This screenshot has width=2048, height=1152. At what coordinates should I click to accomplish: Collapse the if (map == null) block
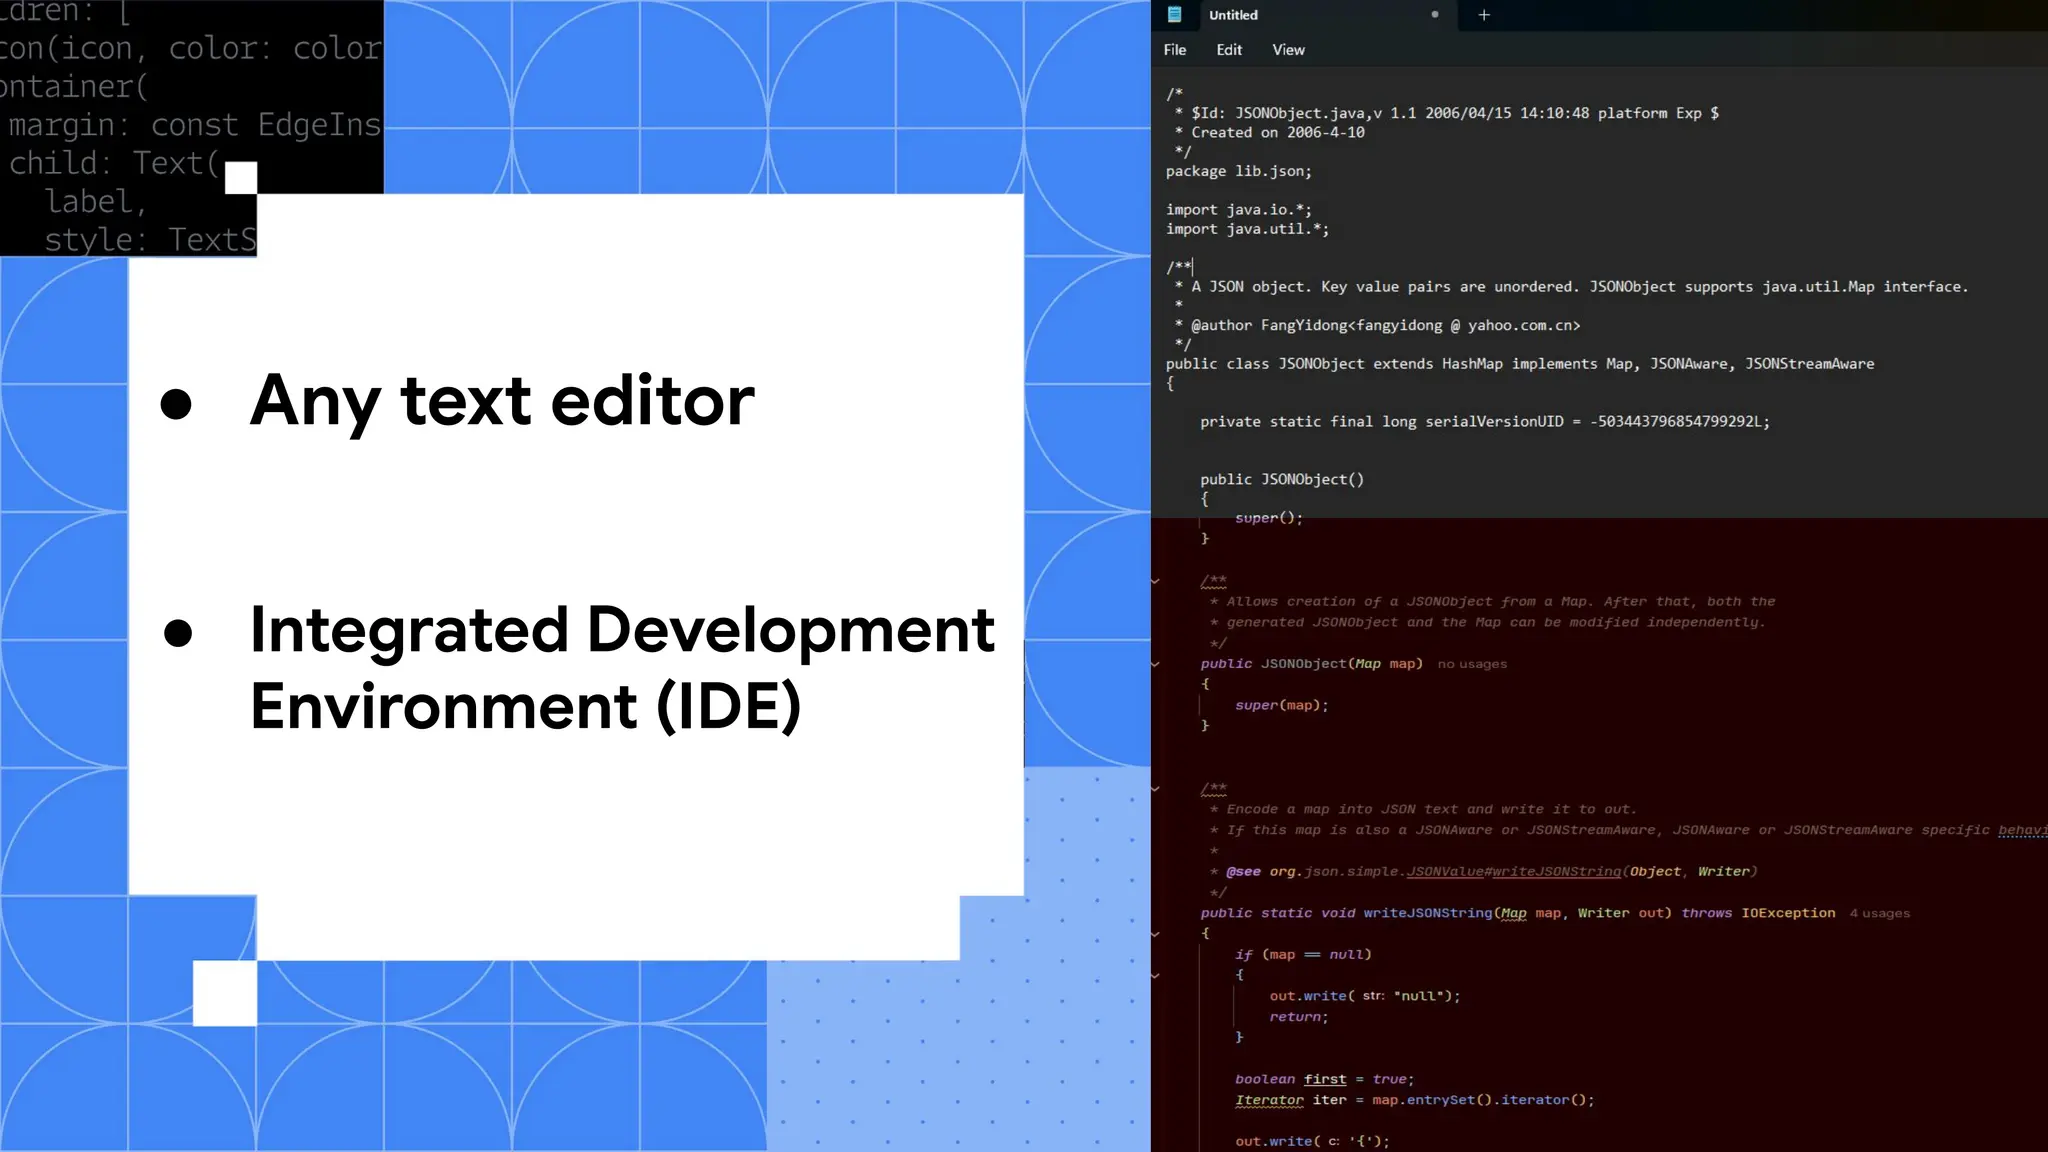click(1156, 975)
